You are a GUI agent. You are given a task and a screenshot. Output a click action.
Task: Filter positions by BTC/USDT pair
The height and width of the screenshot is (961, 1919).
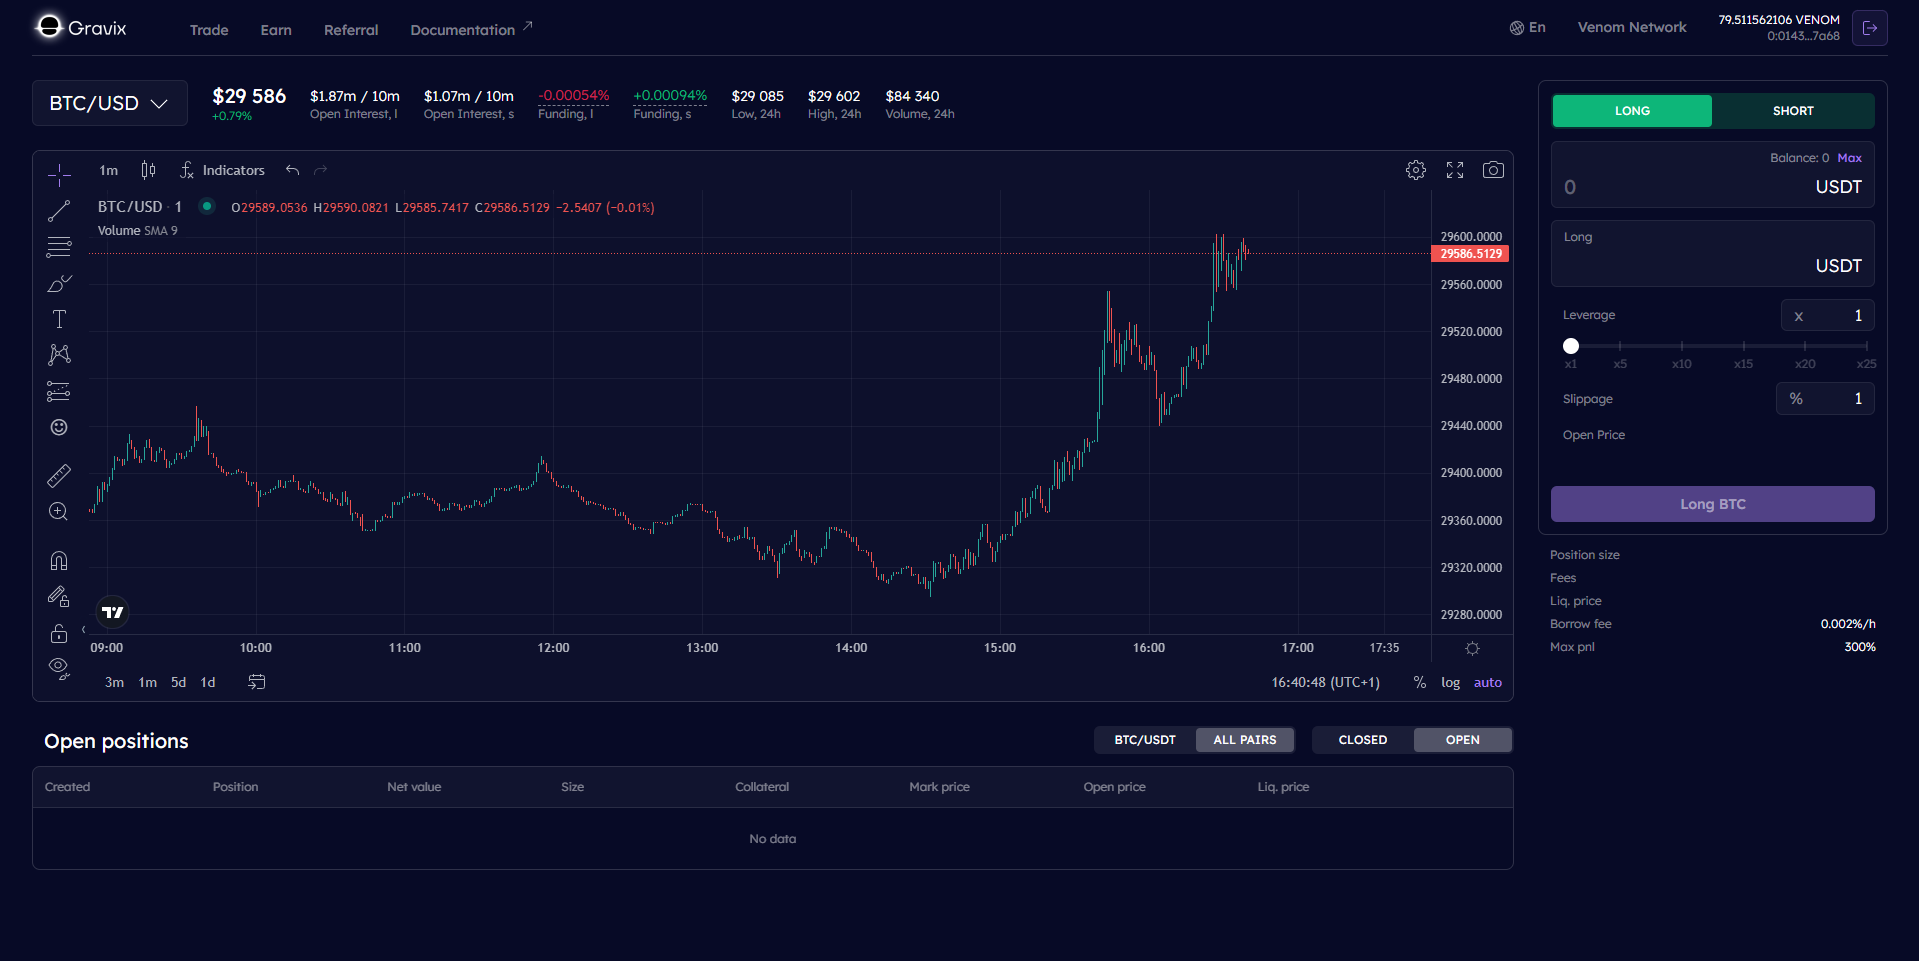[x=1145, y=740]
